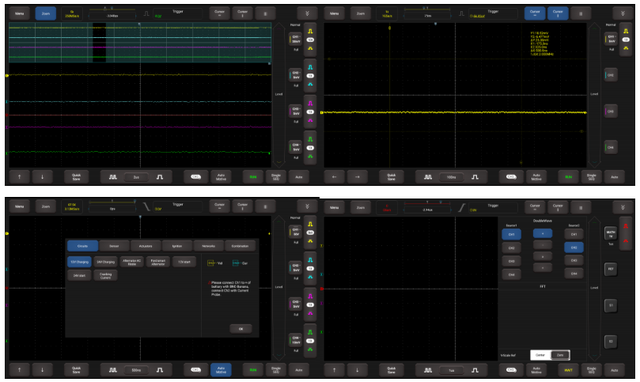This screenshot has height=382, width=640.
Task: Widen timebase with multi-pulse icon, bottom-right scope
Action: (428, 370)
